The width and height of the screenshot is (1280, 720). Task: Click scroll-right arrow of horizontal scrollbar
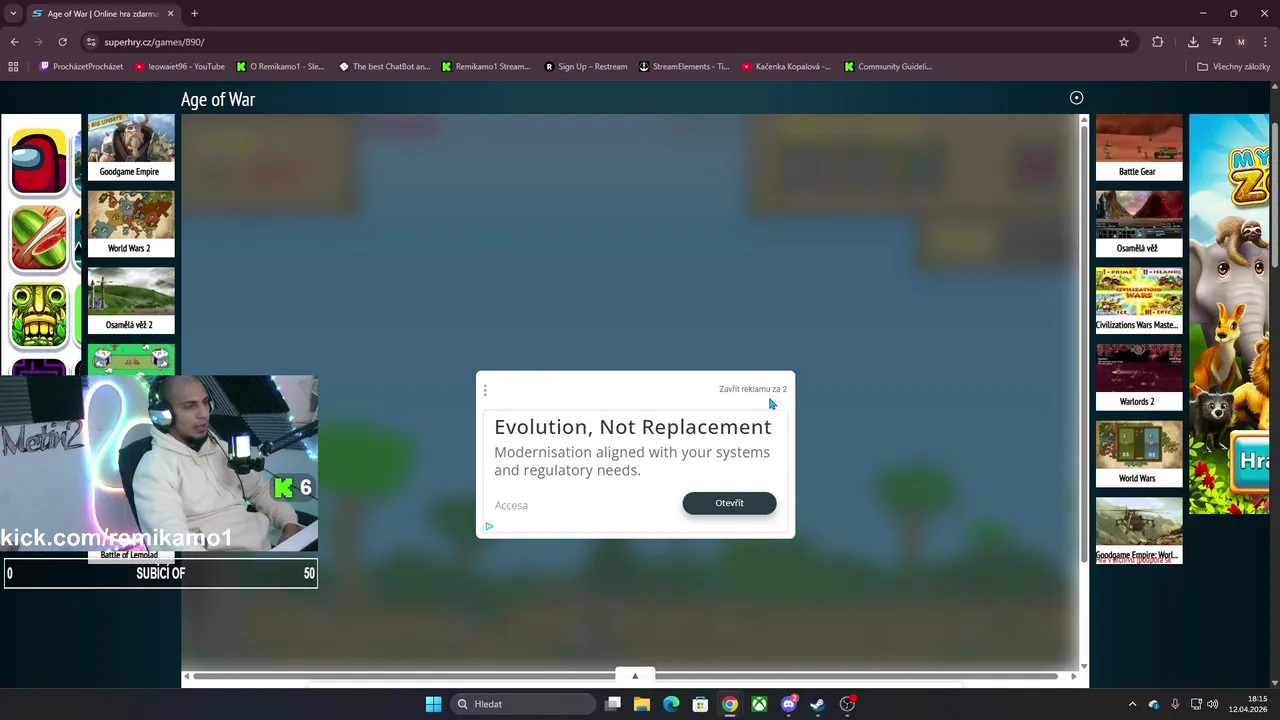1073,677
